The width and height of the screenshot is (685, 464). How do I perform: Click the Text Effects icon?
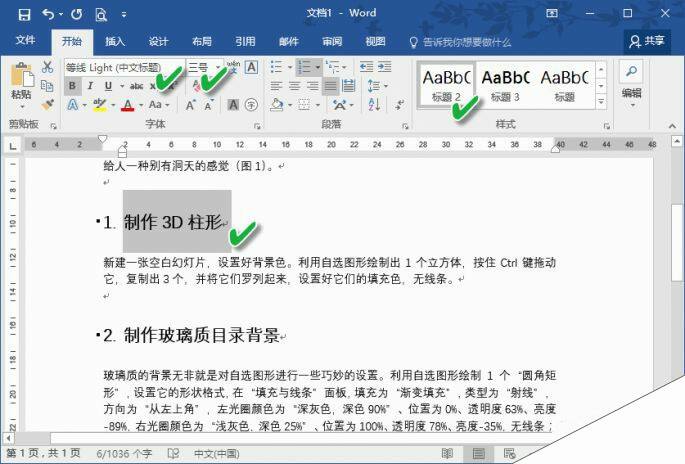coord(73,105)
